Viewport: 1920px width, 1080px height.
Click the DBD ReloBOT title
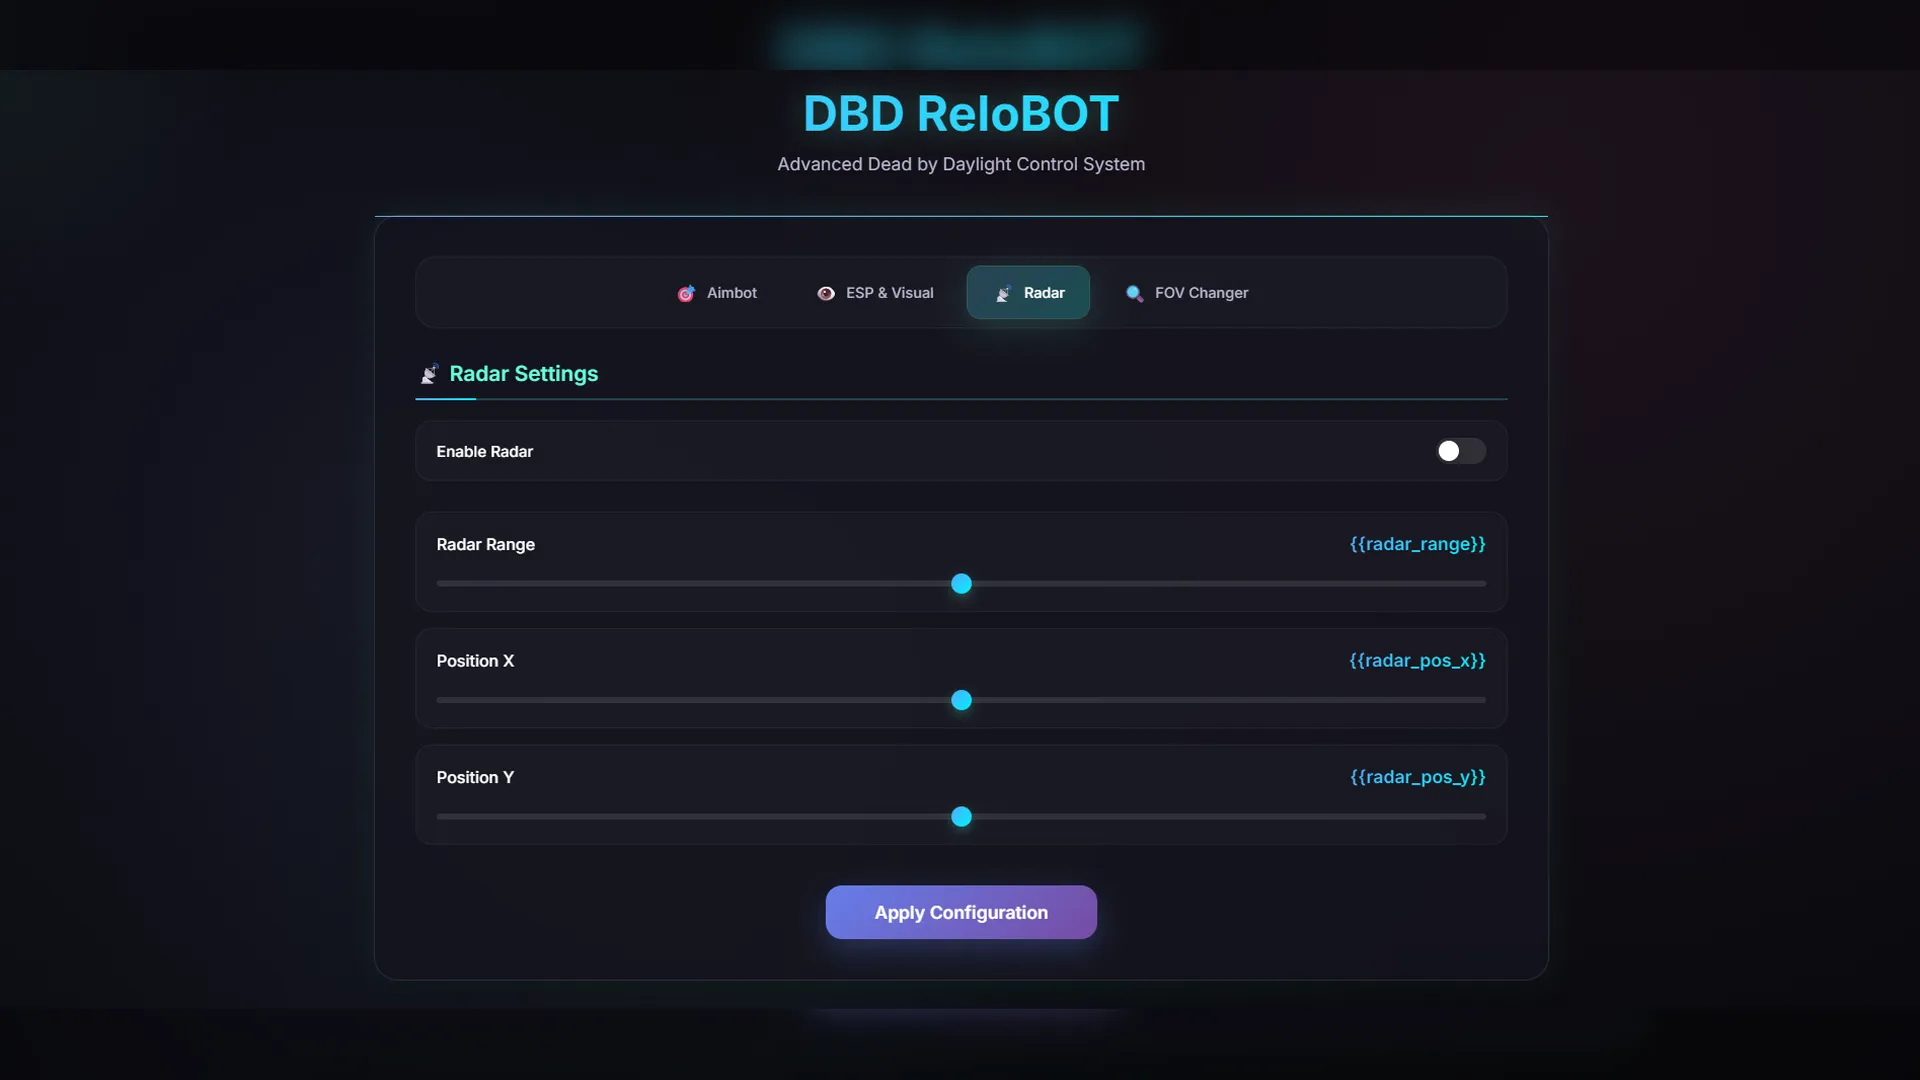point(960,114)
